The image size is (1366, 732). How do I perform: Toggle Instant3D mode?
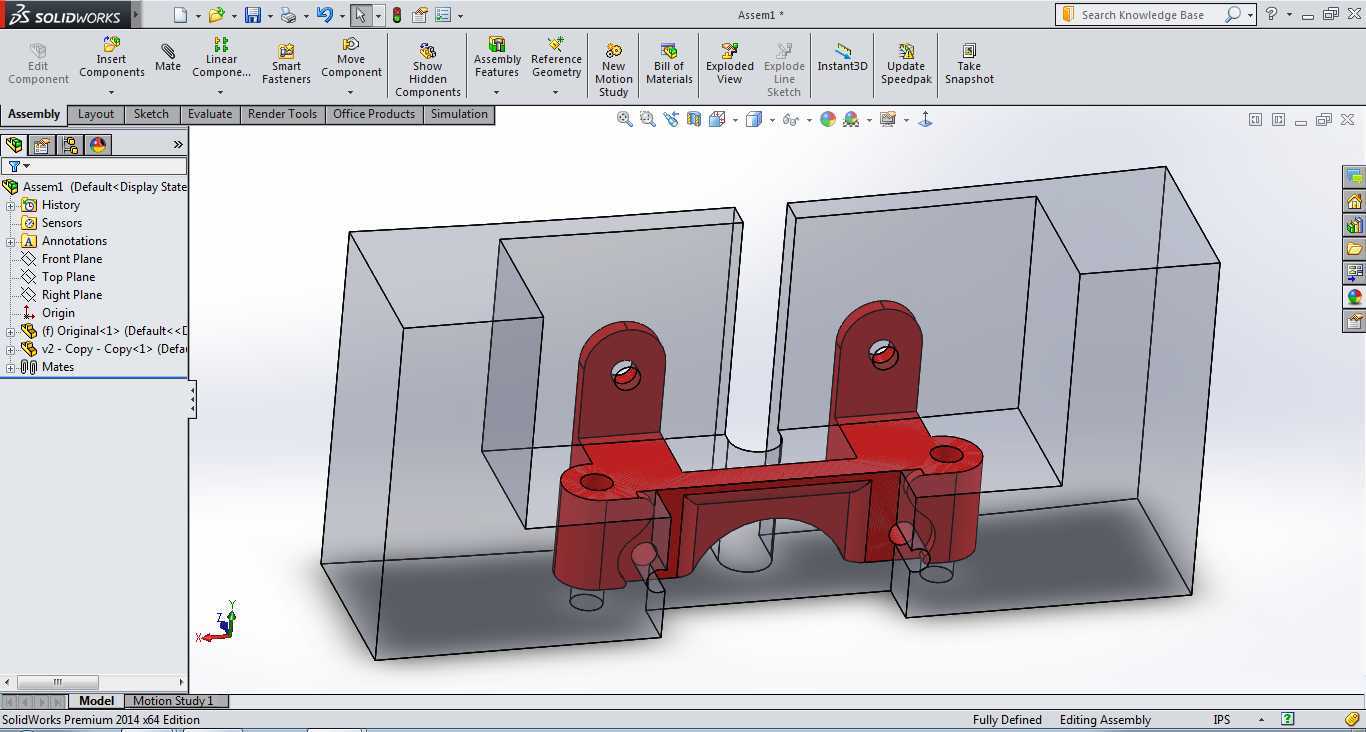click(x=842, y=58)
